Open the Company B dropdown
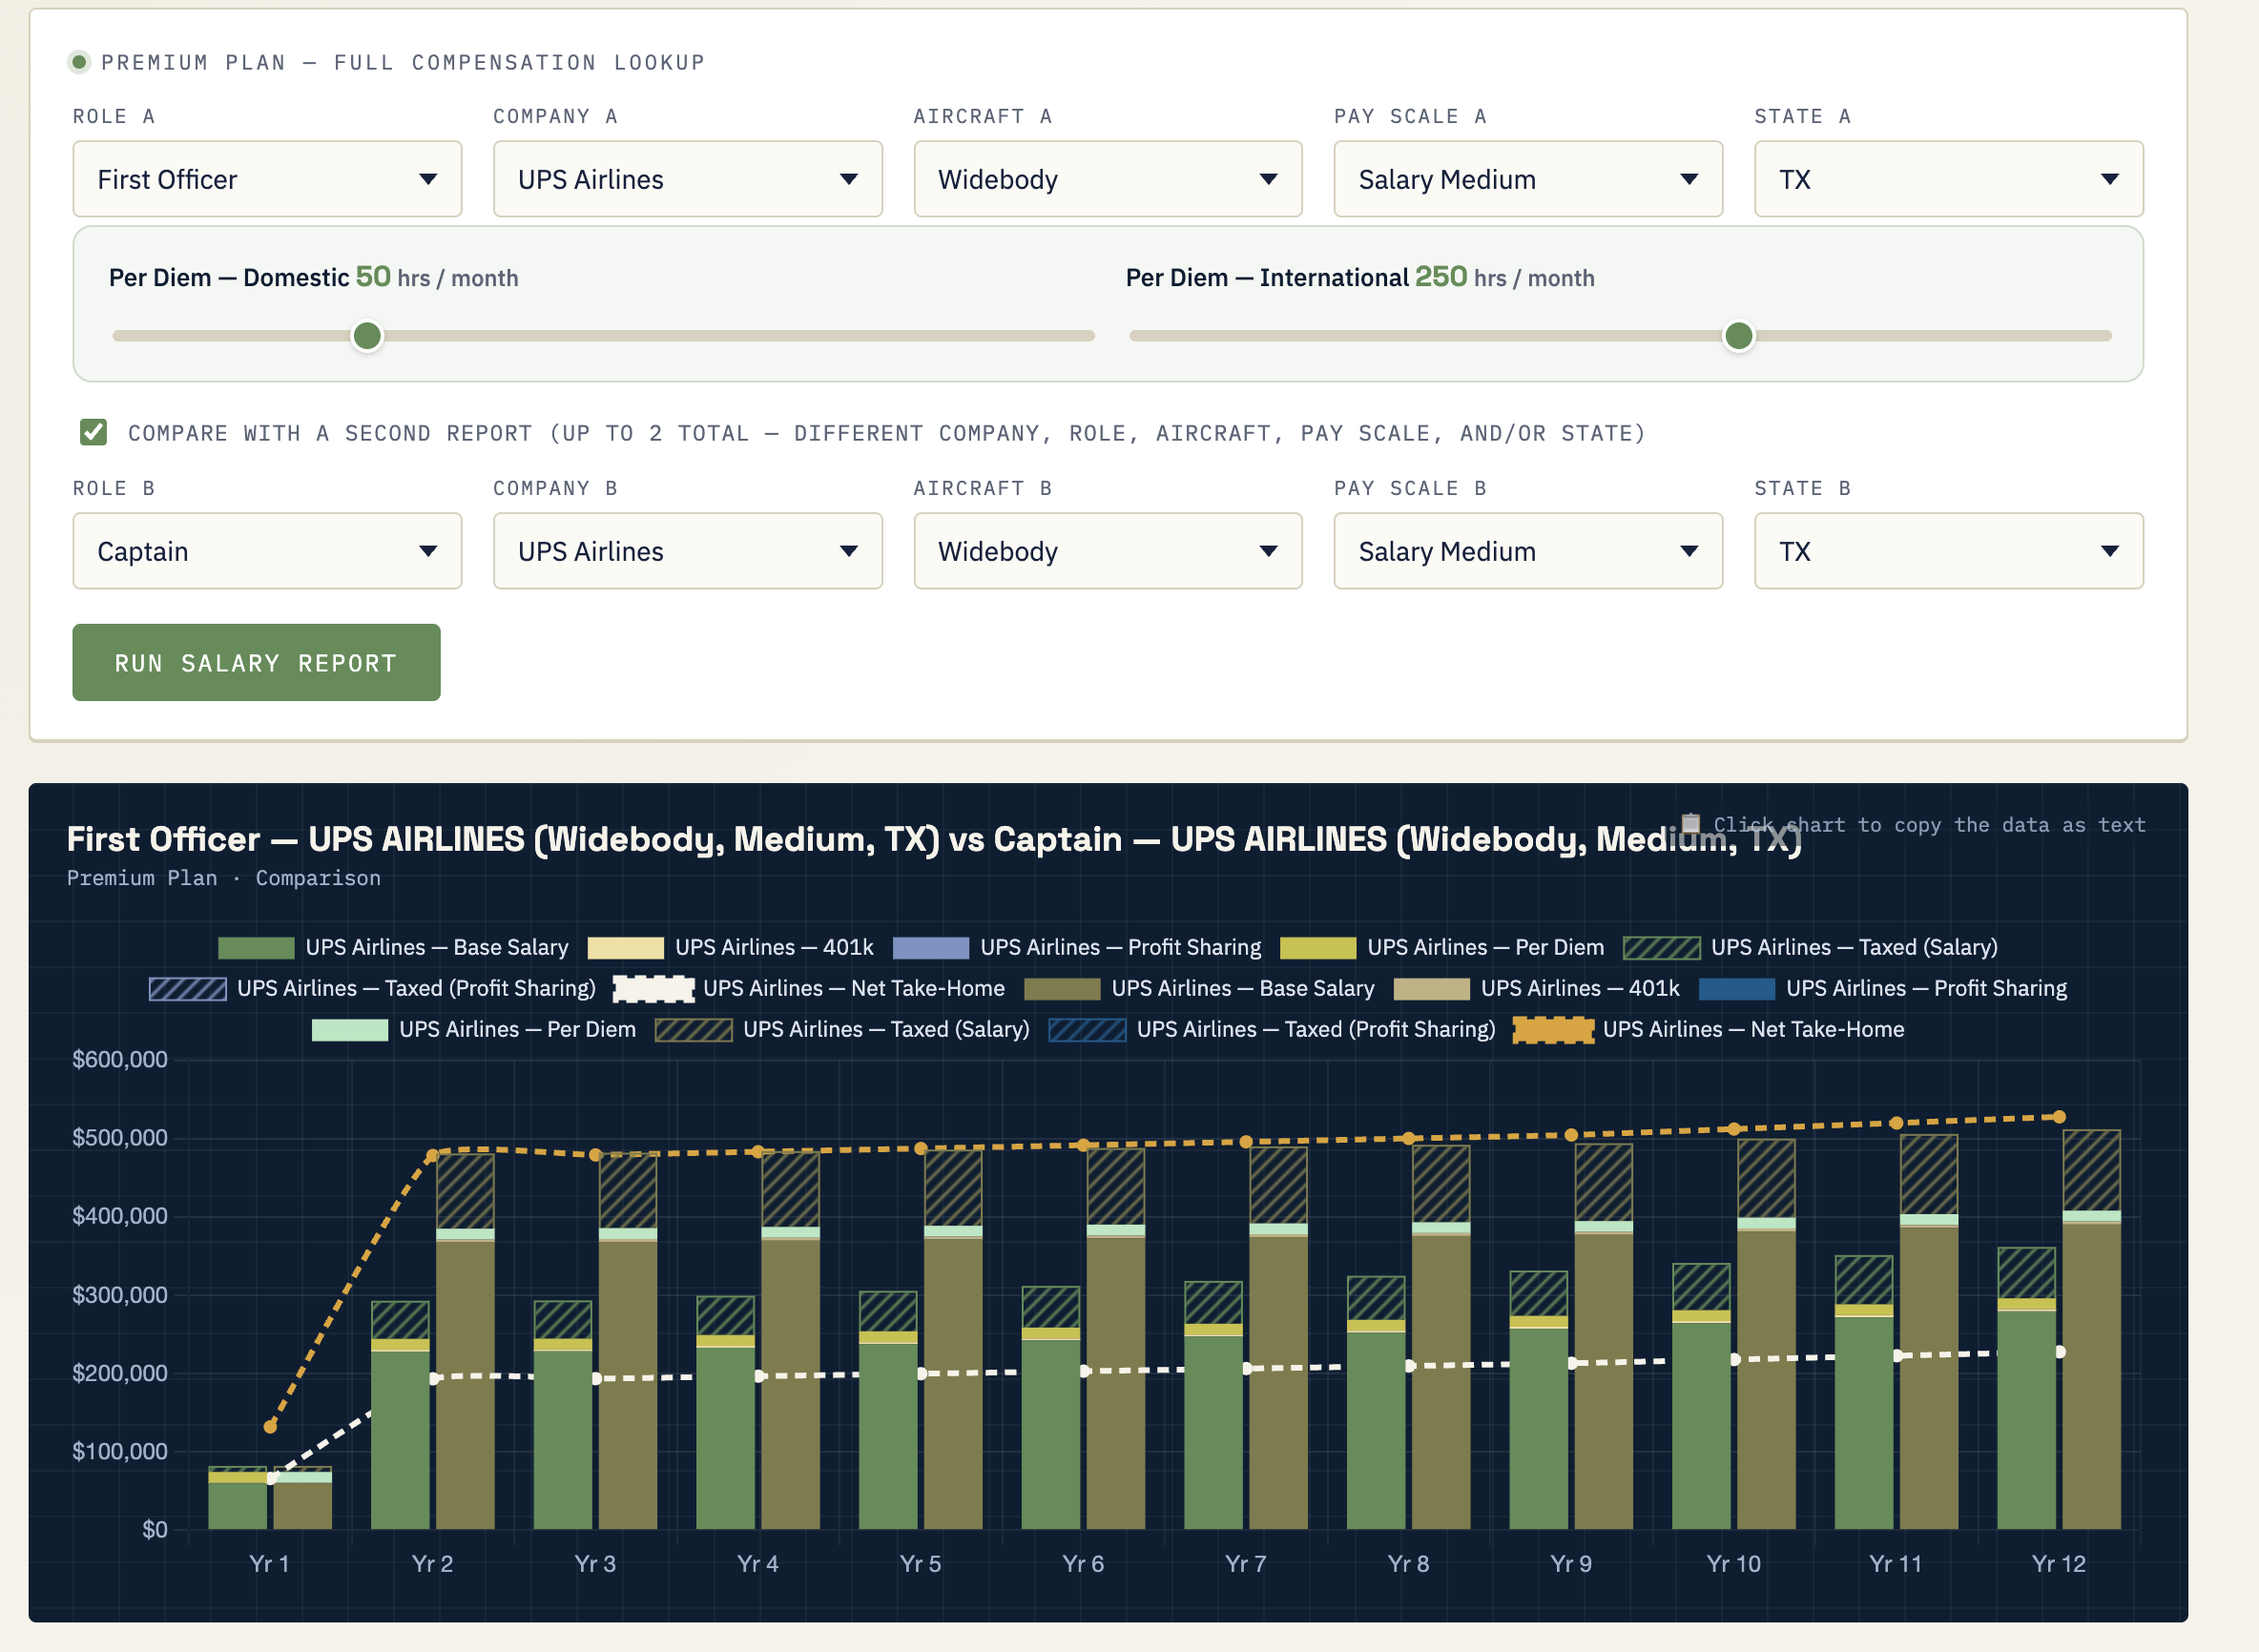The width and height of the screenshot is (2259, 1652). click(x=687, y=551)
